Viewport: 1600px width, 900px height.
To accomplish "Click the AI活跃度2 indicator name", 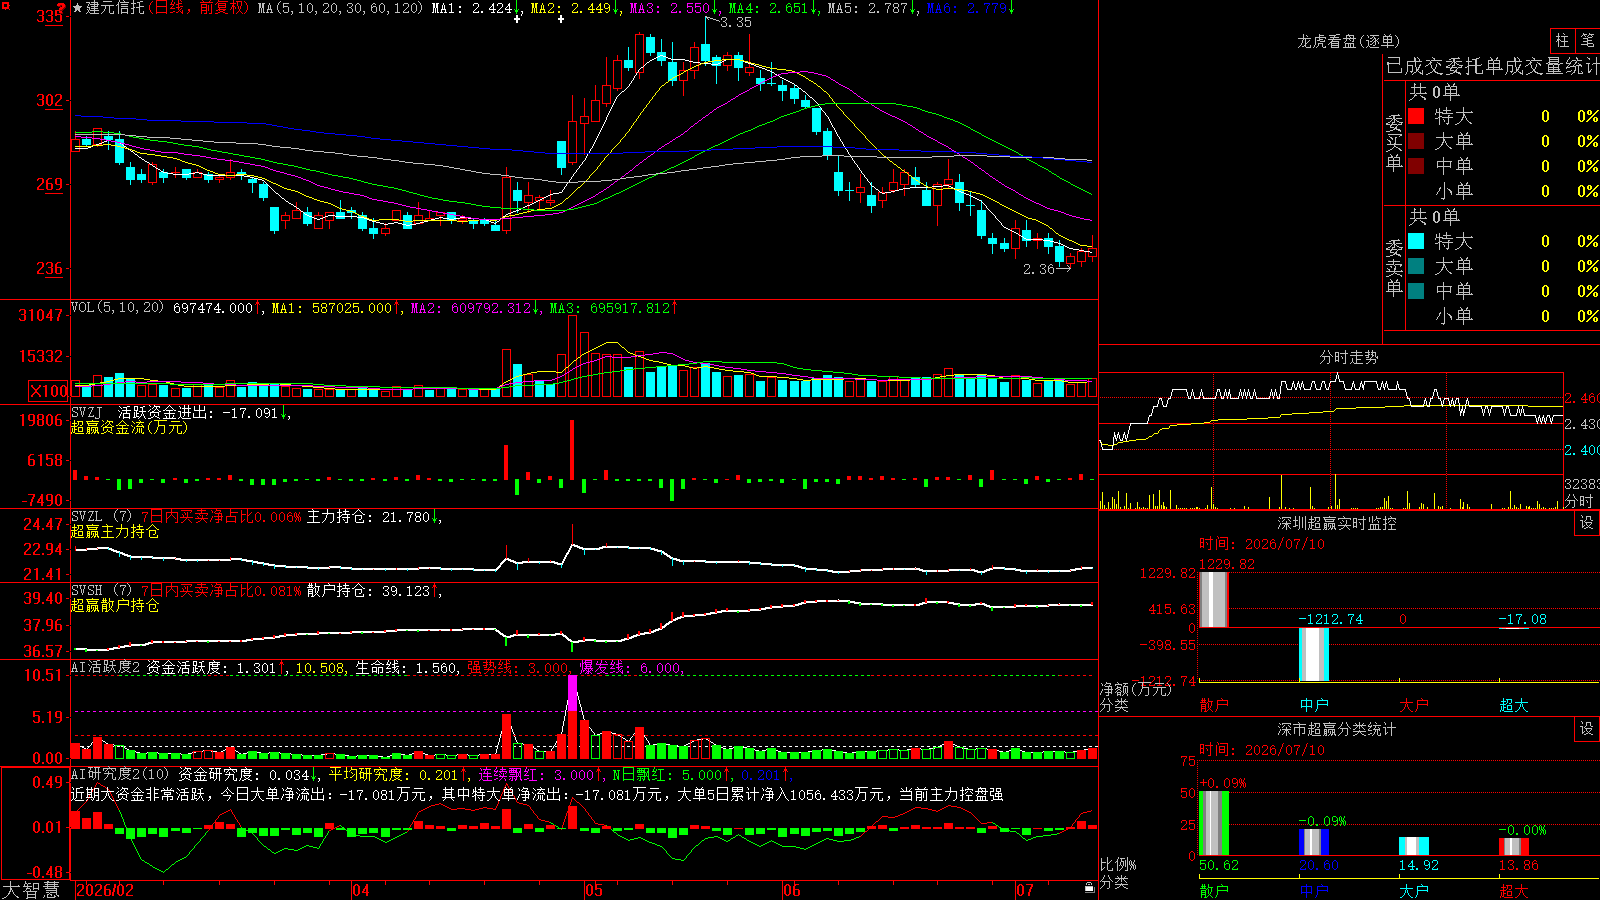I will [106, 668].
